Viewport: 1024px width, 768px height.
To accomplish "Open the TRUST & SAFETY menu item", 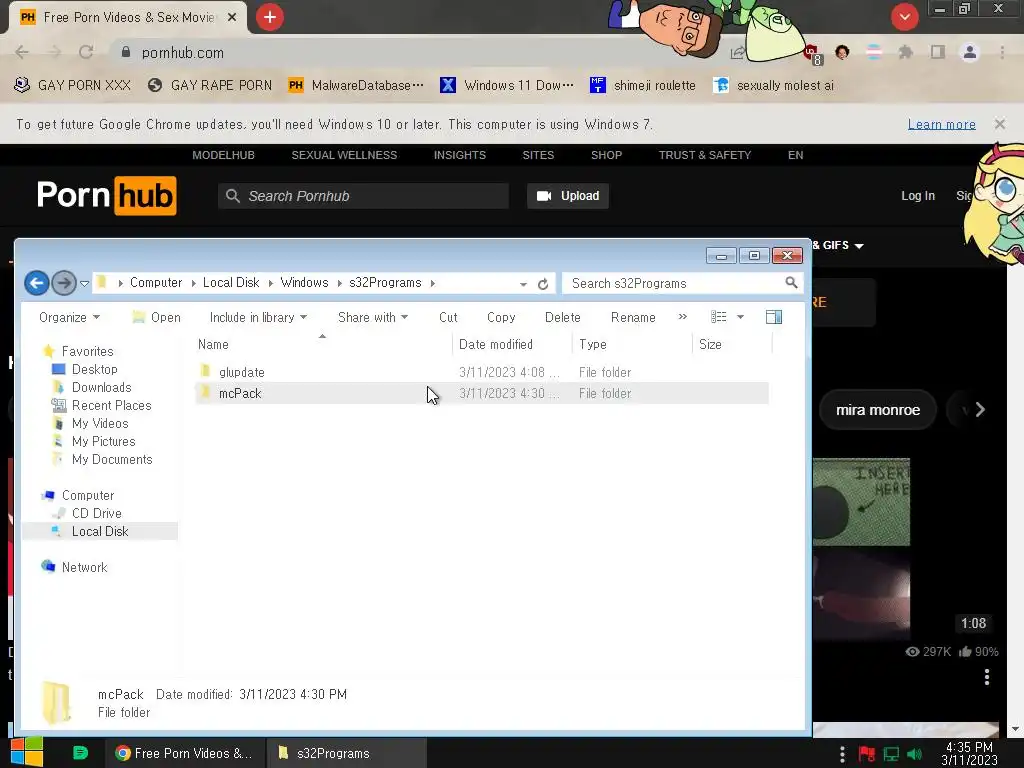I will [705, 155].
